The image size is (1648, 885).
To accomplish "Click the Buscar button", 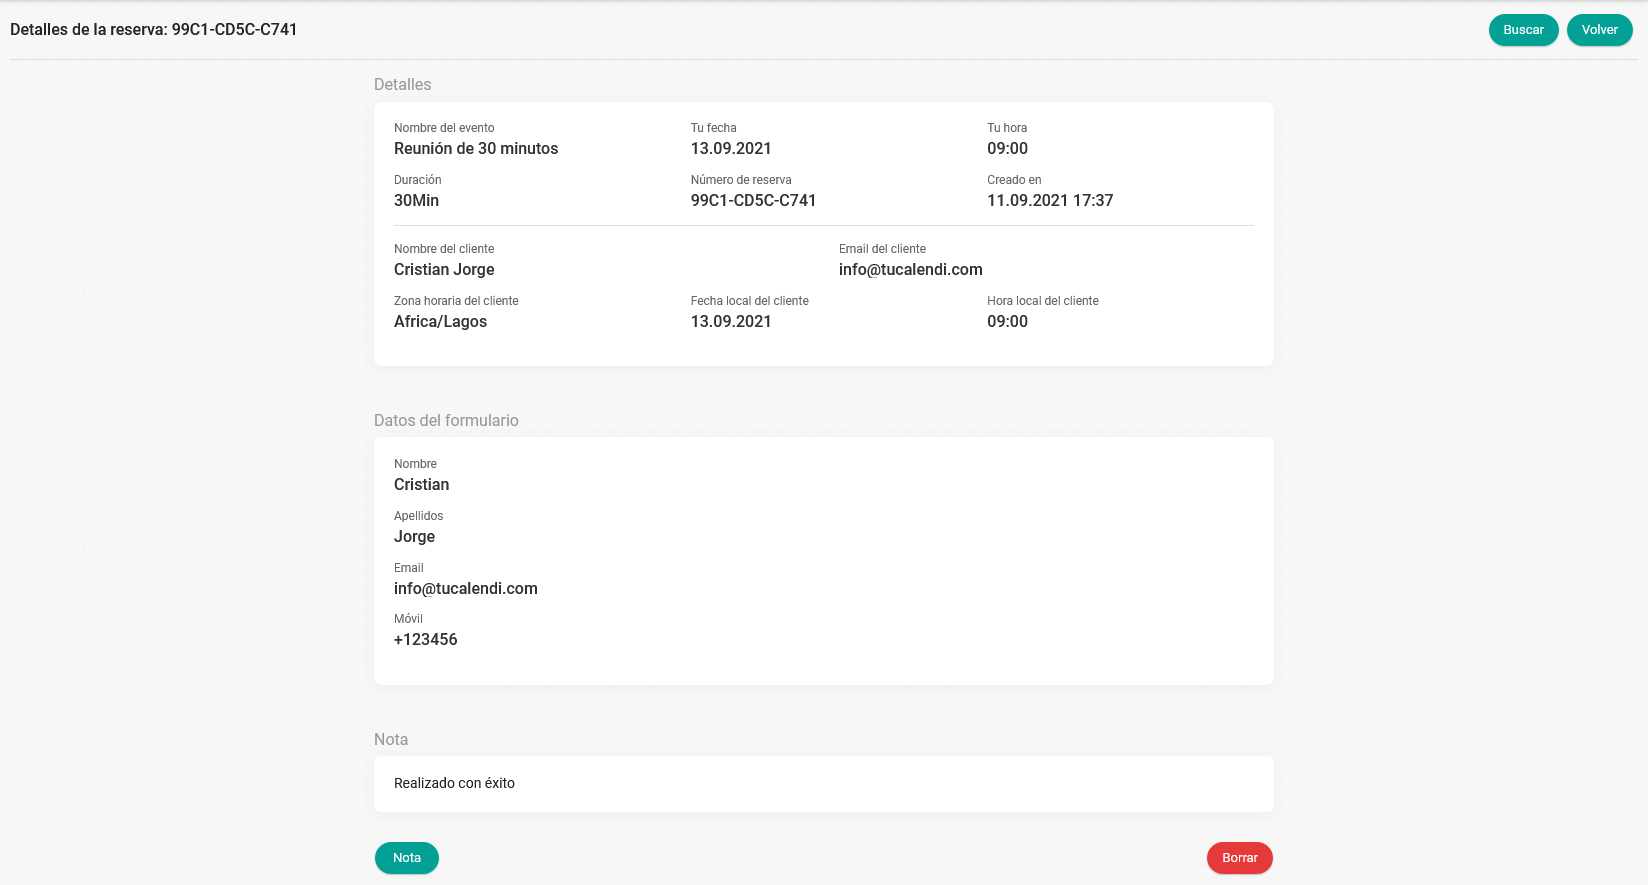I will [1523, 30].
